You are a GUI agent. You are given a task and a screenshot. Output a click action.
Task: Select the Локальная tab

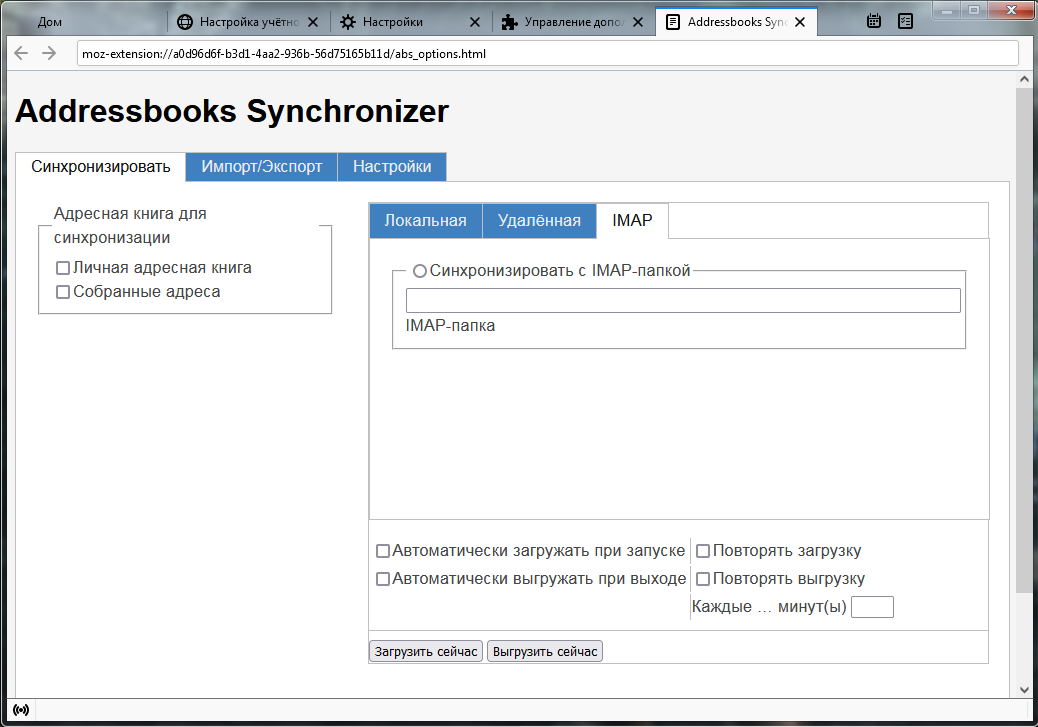point(424,220)
